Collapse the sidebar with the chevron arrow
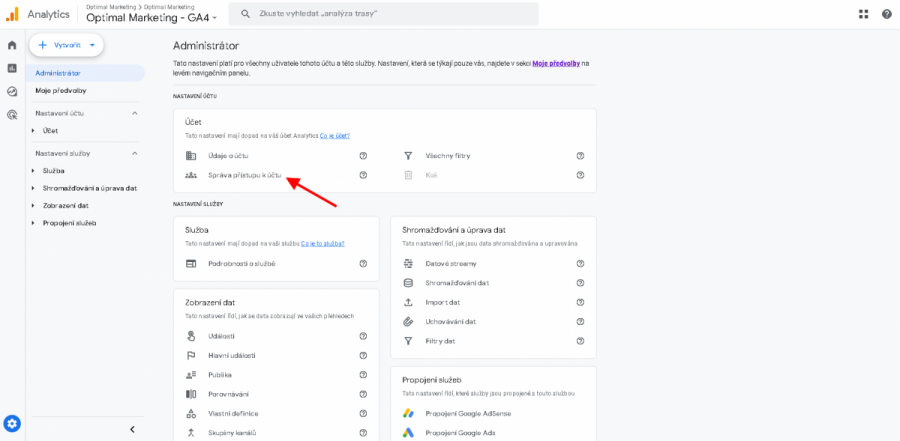This screenshot has width=900, height=441. (x=133, y=429)
